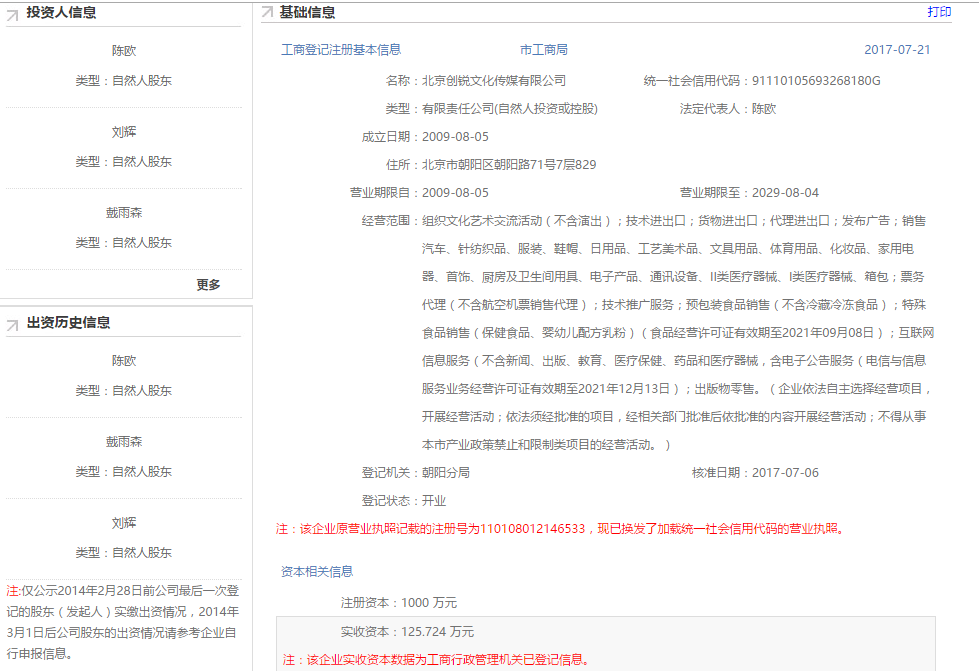Open 更多 to show more investors
Viewport: 979px width, 671px height.
tap(208, 285)
